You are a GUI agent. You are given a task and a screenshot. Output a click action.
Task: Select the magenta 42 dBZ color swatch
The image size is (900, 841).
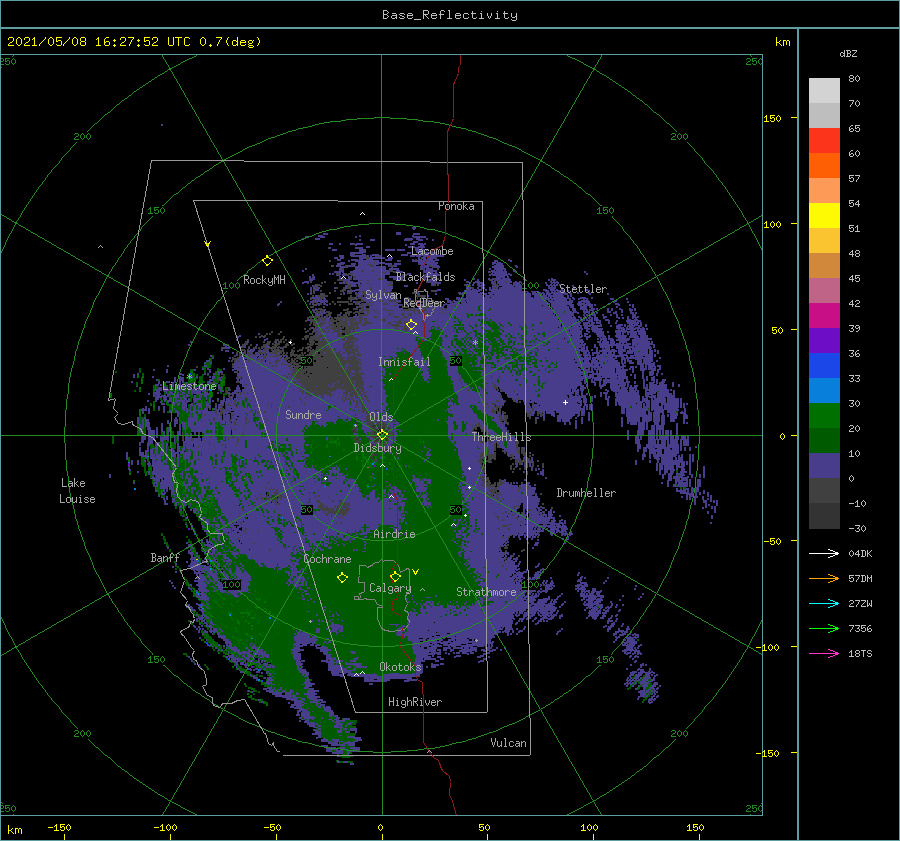click(824, 315)
